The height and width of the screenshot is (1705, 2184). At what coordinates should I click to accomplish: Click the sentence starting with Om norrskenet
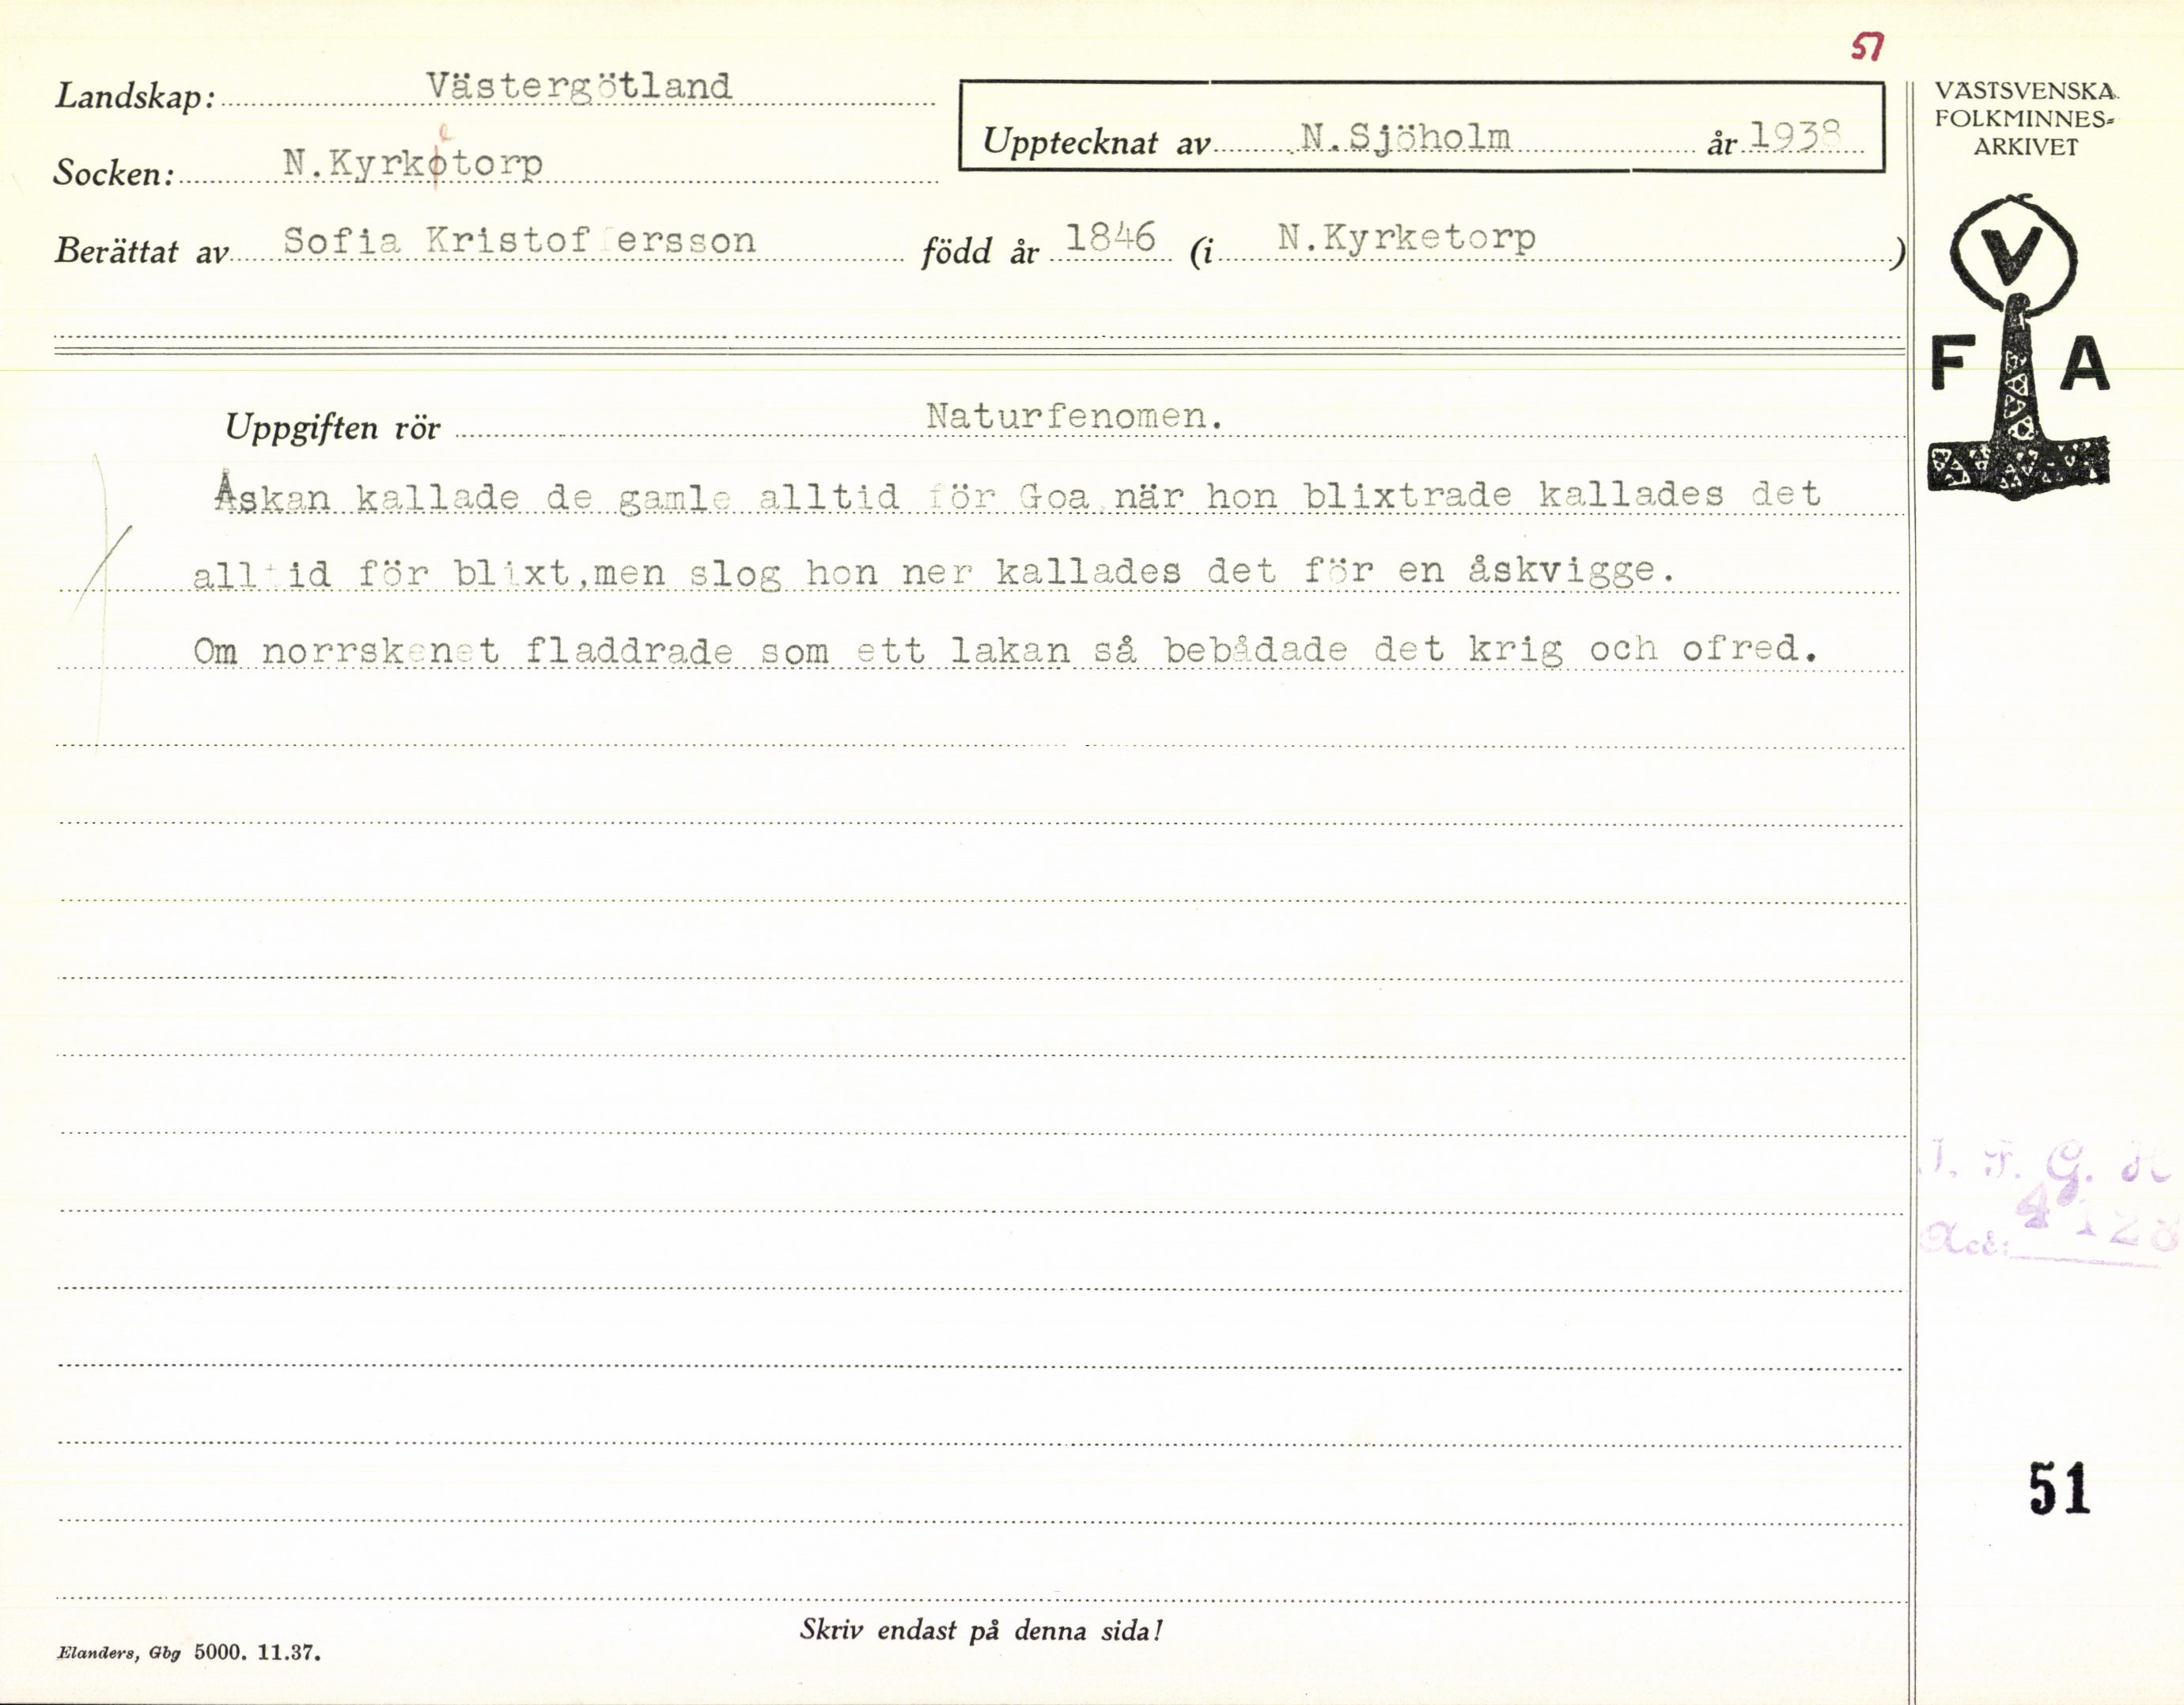pyautogui.click(x=1004, y=650)
